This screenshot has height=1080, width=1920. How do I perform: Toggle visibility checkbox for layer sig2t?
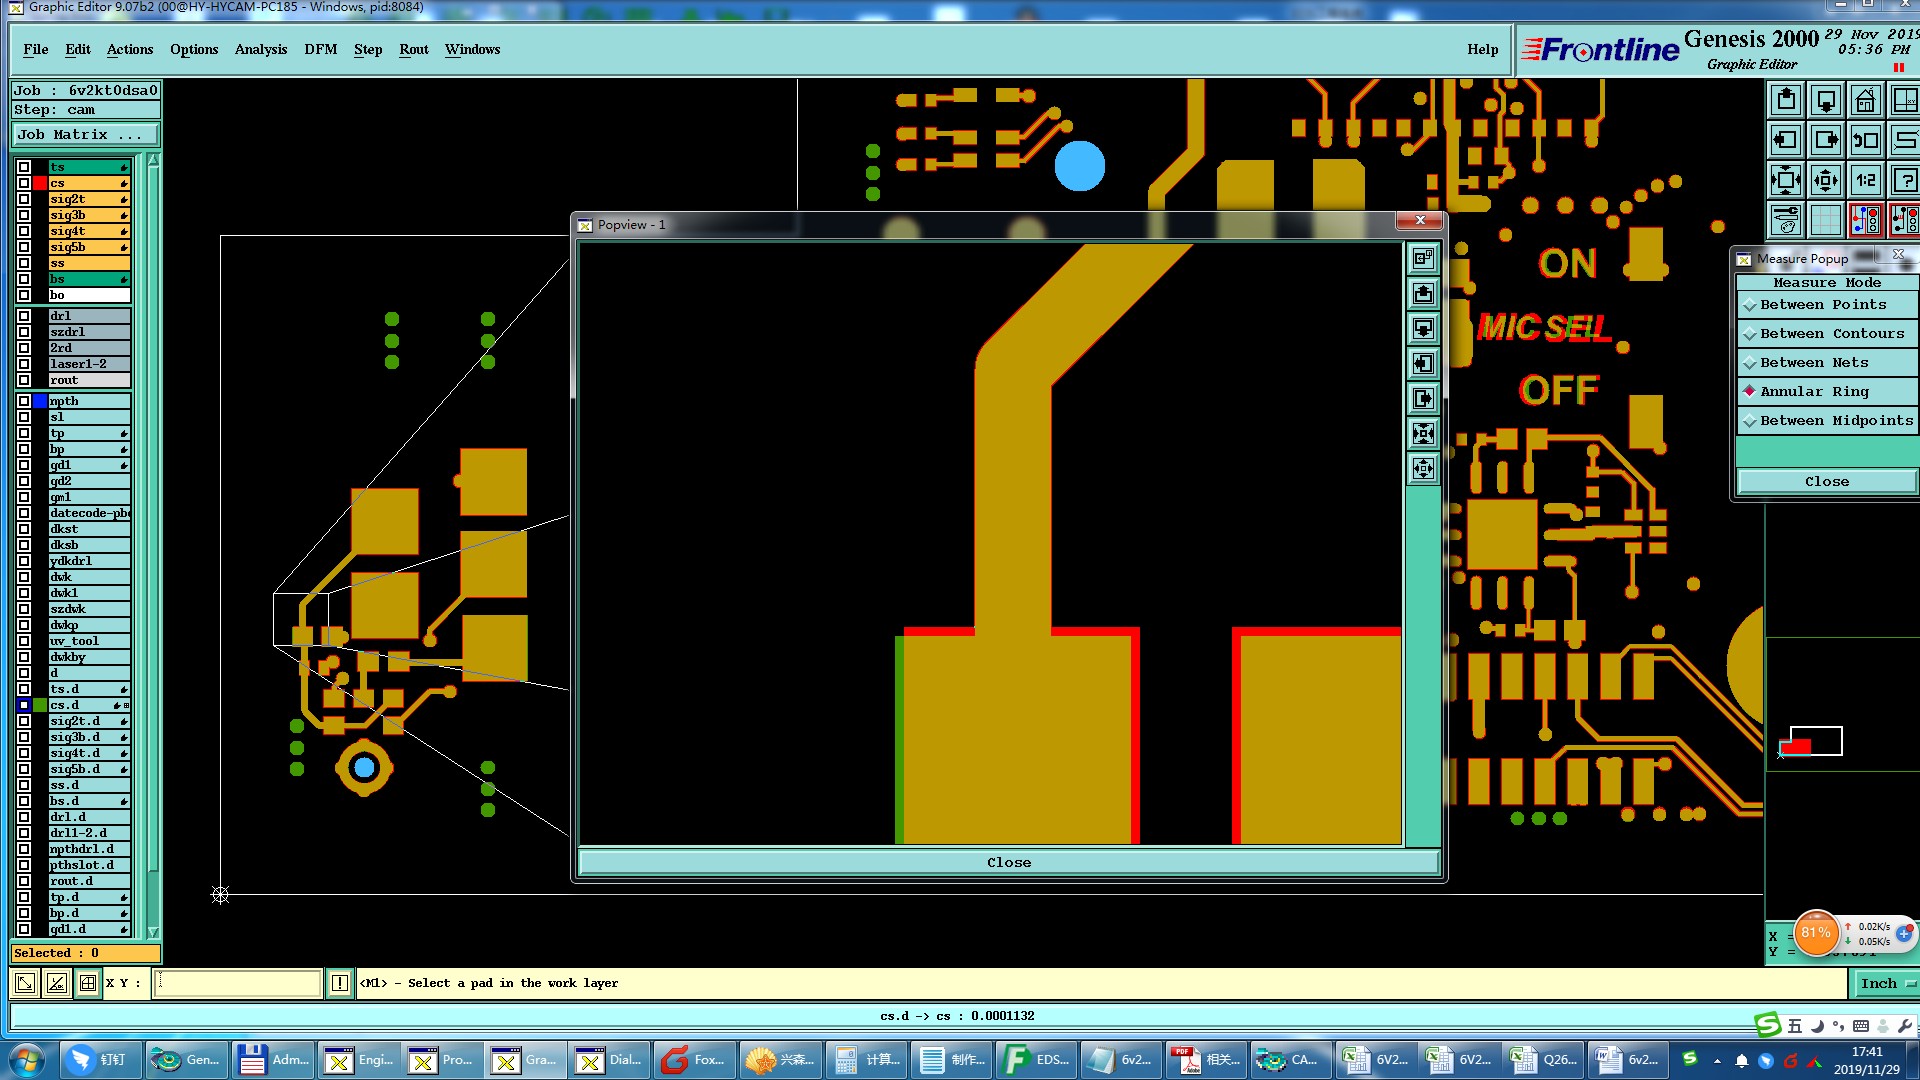point(24,199)
